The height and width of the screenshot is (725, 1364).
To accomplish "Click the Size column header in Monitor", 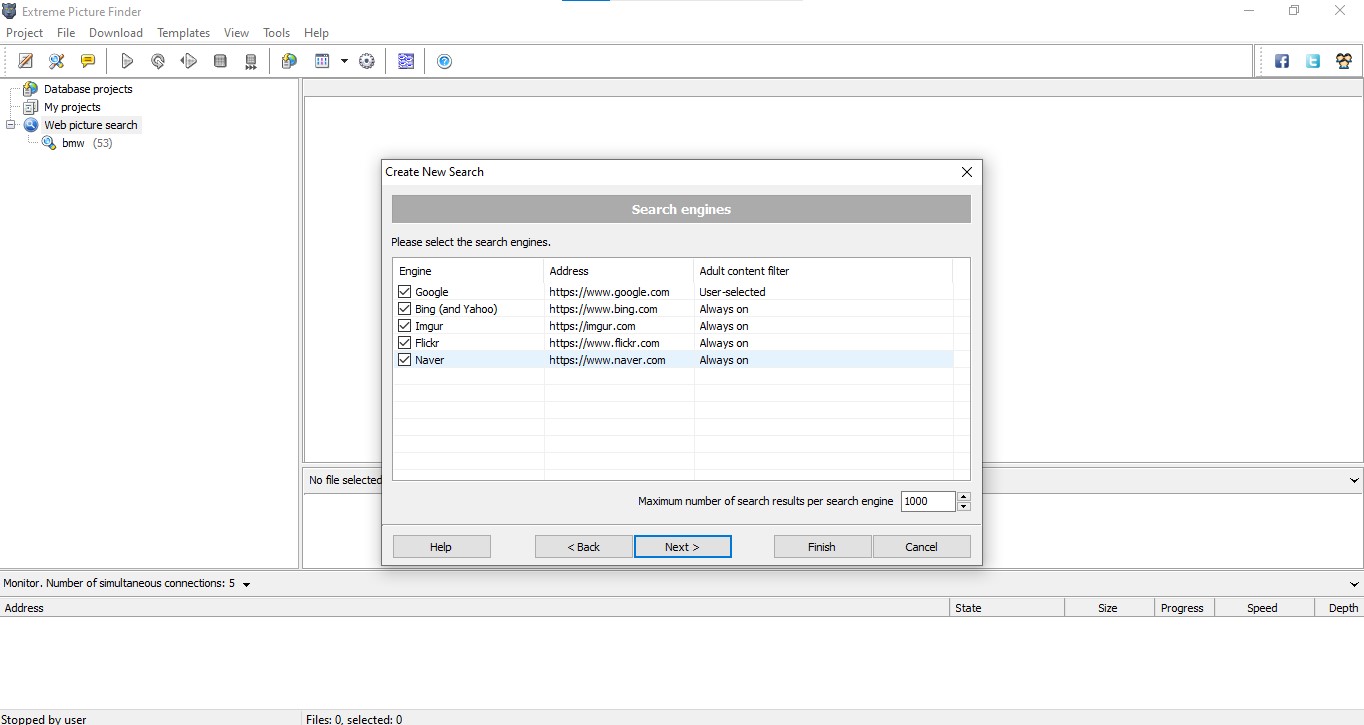I will click(1108, 608).
